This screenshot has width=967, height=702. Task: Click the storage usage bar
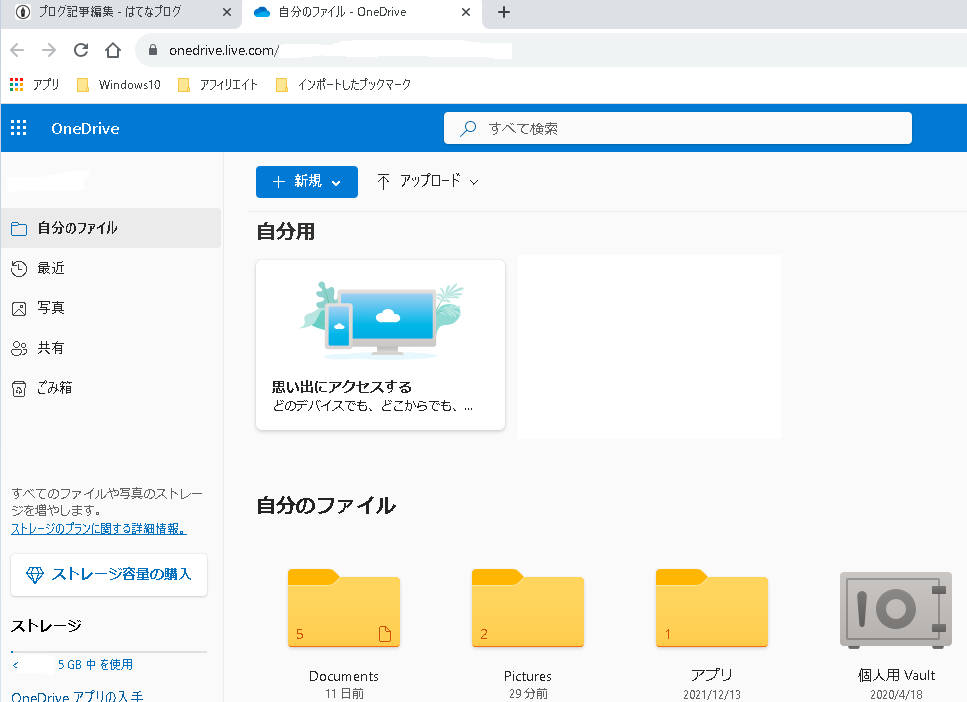[x=109, y=651]
